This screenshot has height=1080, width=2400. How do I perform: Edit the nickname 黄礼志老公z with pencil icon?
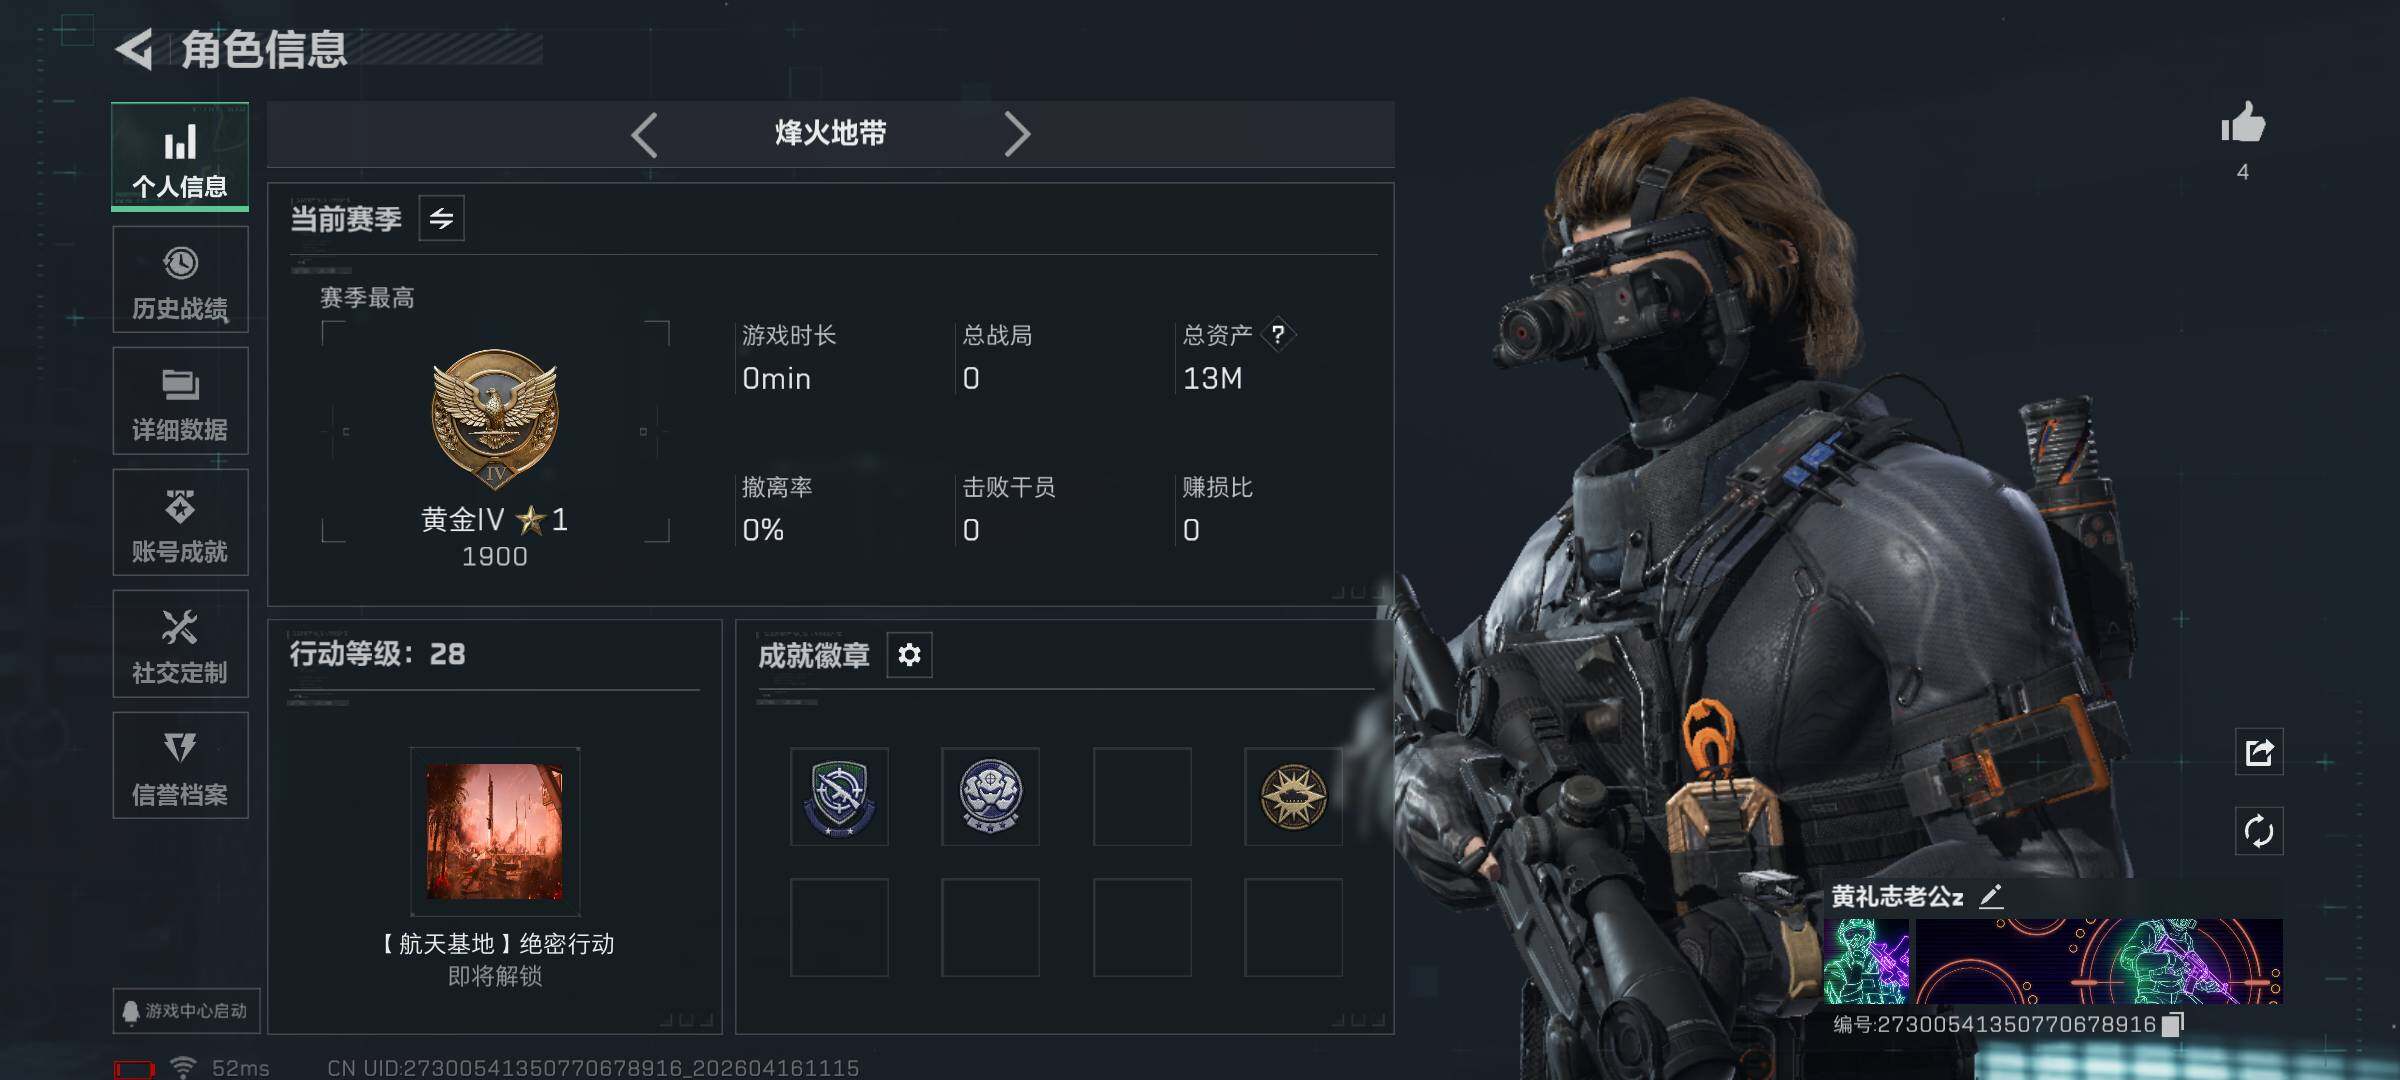pyautogui.click(x=1991, y=896)
